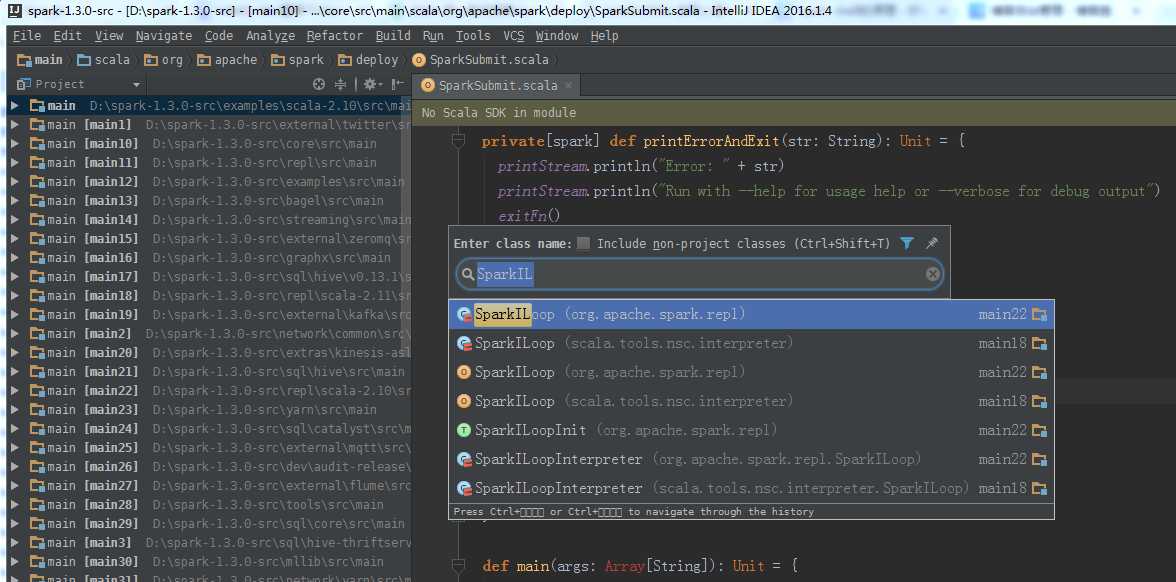Viewport: 1176px width, 582px height.
Task: Click fold marker beside printErrorAndExit method
Action: point(458,141)
